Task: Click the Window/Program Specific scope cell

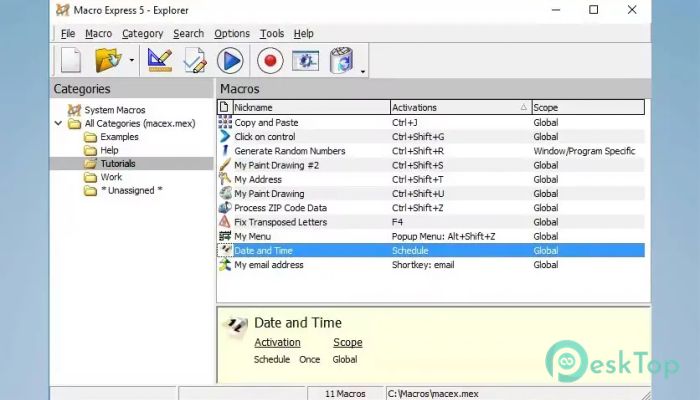Action: tap(584, 151)
